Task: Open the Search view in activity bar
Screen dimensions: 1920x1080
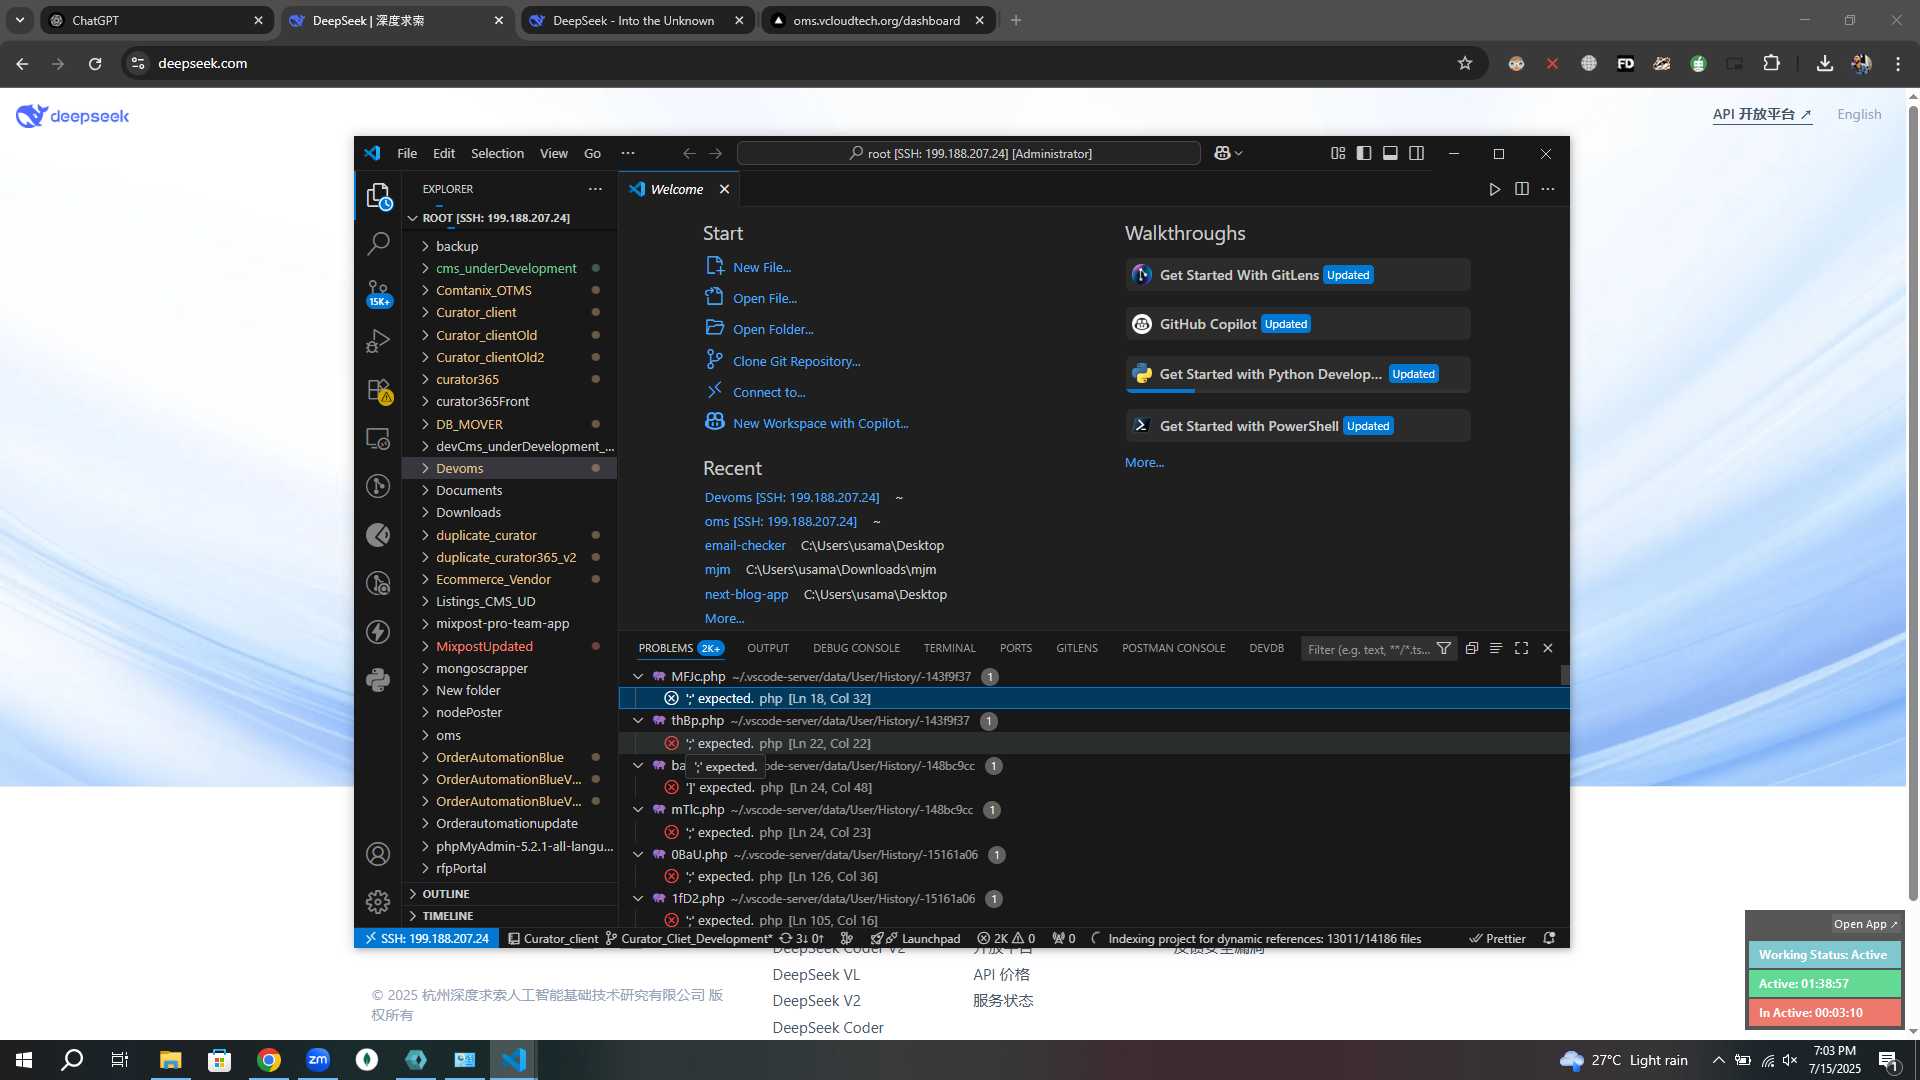Action: pyautogui.click(x=378, y=243)
